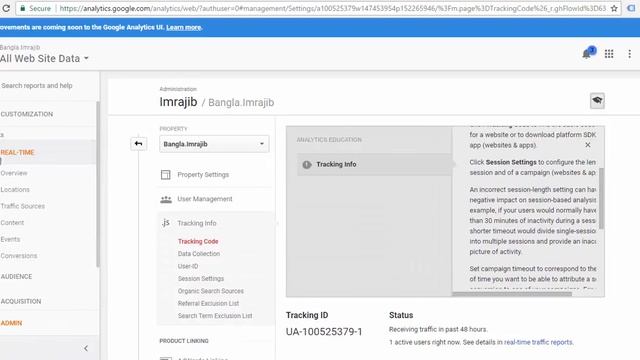Click the Bangla.Imrajib breadcrumb text
The width and height of the screenshot is (640, 360).
click(x=241, y=102)
